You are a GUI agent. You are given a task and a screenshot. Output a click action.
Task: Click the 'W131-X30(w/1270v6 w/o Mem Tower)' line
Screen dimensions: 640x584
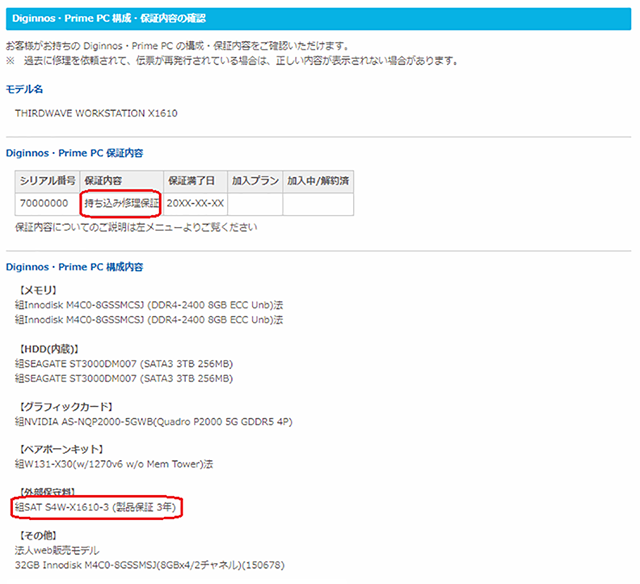click(x=114, y=464)
